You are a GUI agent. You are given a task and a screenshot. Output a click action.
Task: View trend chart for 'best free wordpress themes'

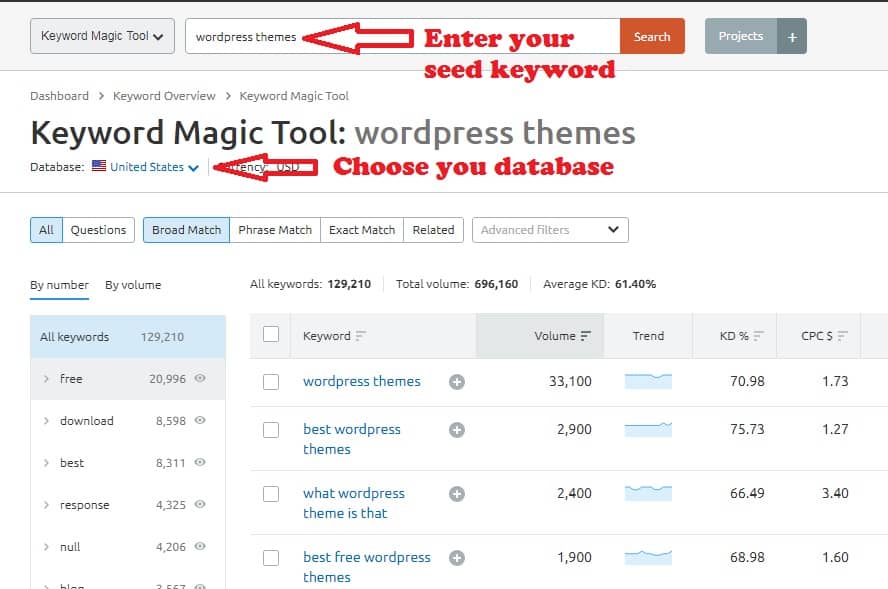[x=648, y=557]
